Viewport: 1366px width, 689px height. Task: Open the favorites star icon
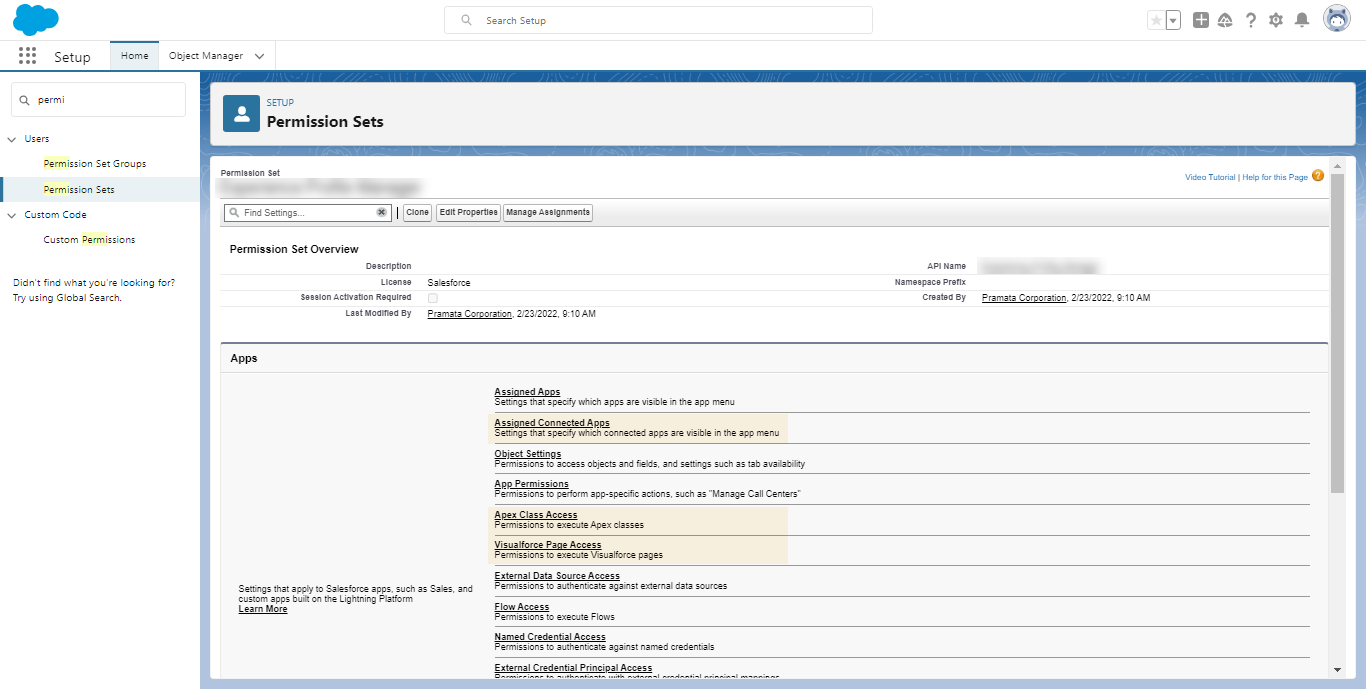1156,20
